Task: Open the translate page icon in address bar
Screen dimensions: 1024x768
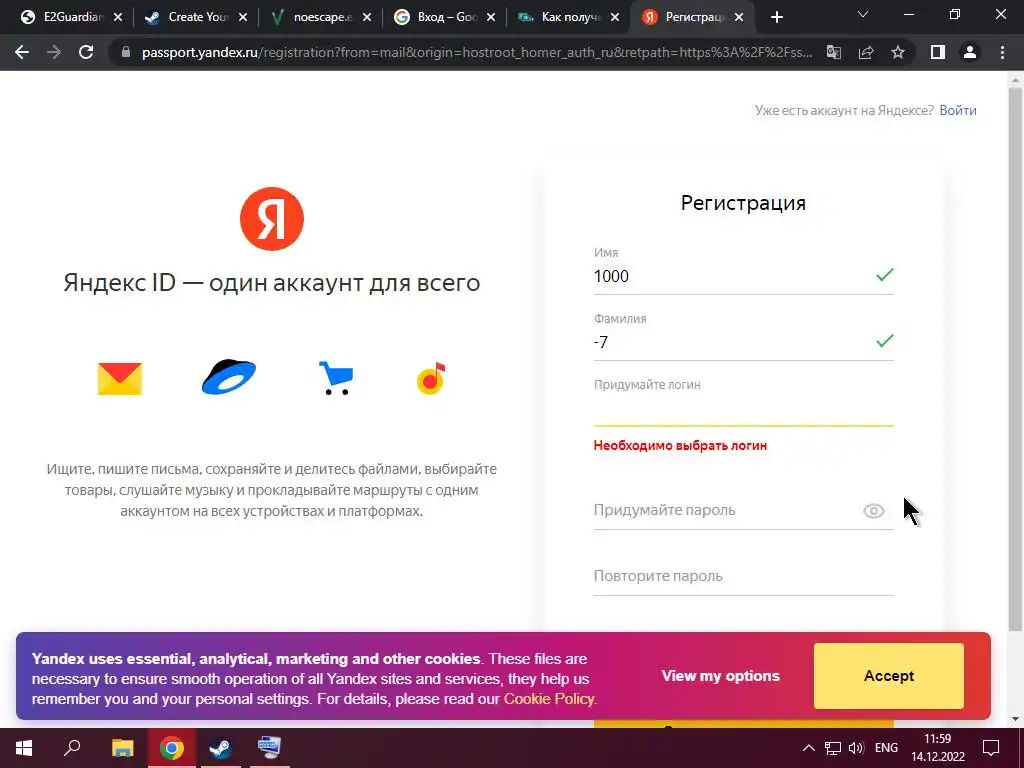Action: coord(834,52)
